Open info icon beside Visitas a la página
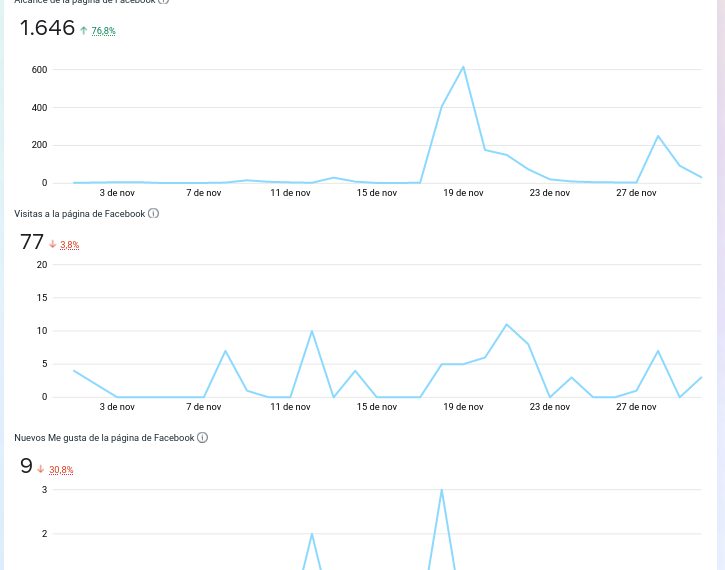 tap(154, 214)
